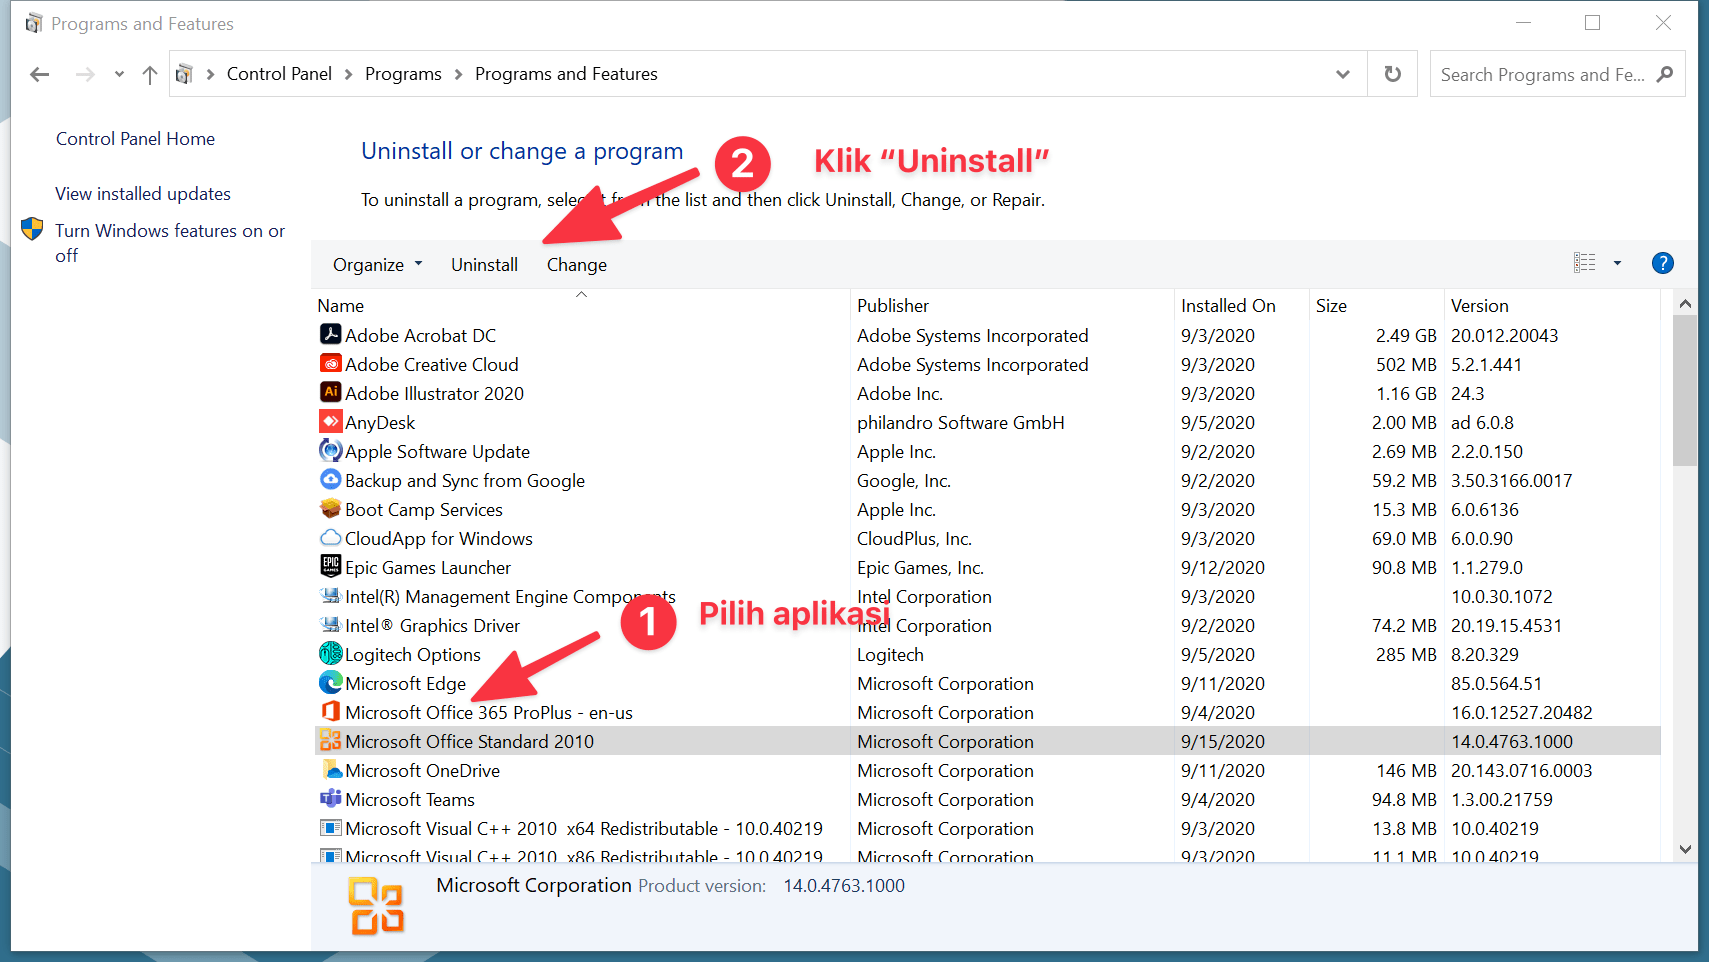
Task: Navigate to Control Panel breadcrumb
Action: (x=279, y=74)
